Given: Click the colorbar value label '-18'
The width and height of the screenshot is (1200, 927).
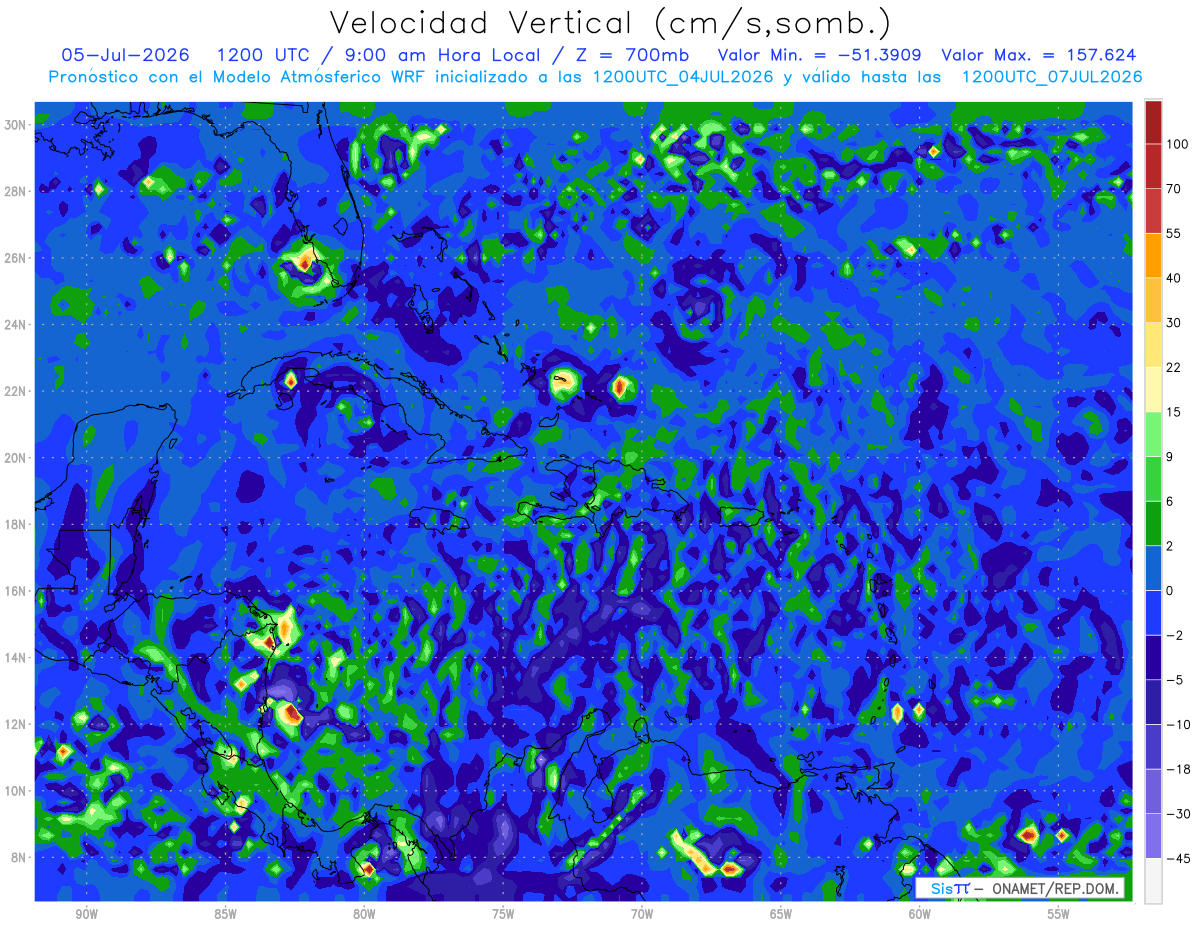Looking at the screenshot, I should pos(1177,770).
